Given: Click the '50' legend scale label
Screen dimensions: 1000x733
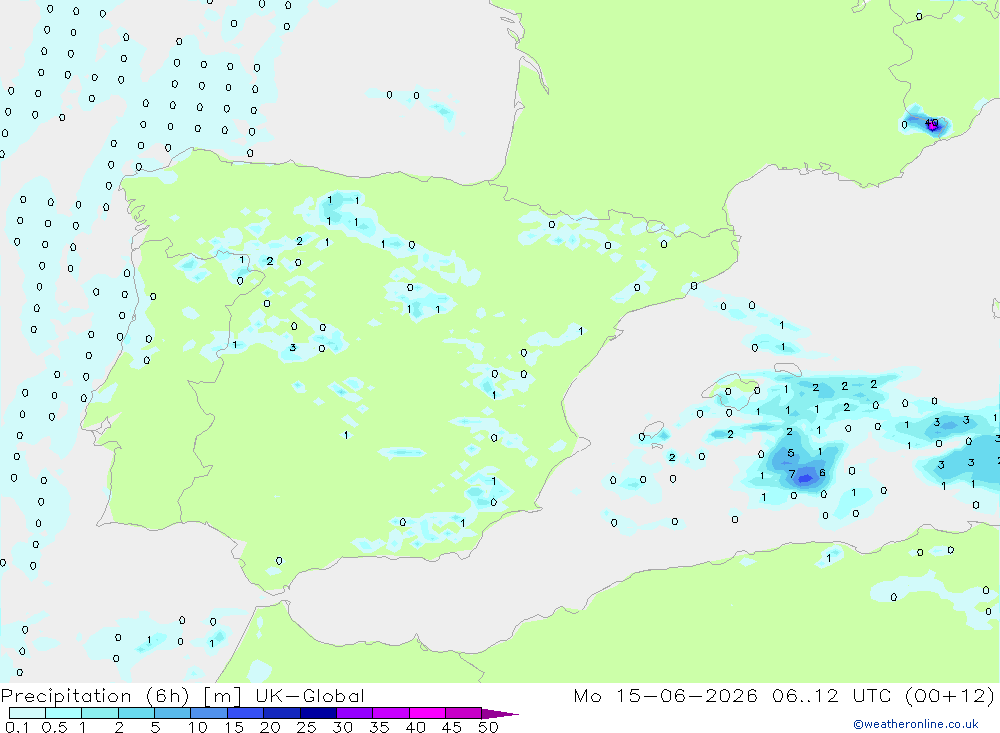Looking at the screenshot, I should (488, 727).
